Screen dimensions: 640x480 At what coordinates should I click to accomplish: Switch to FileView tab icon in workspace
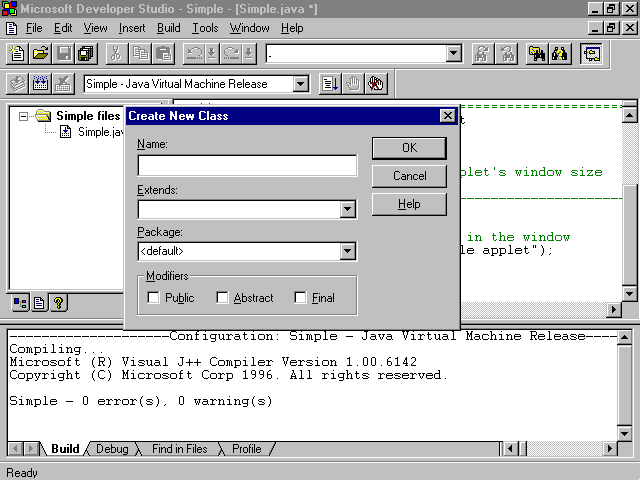[x=39, y=302]
